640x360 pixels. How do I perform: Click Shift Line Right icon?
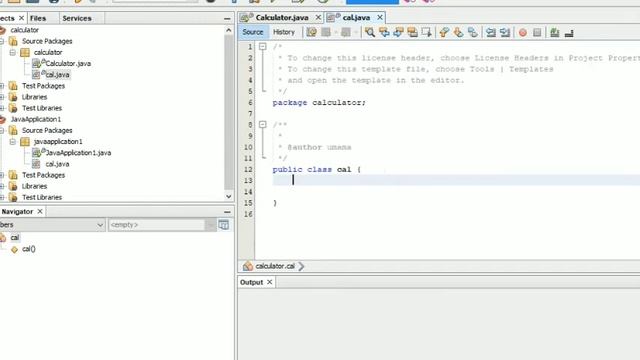tap(505, 32)
